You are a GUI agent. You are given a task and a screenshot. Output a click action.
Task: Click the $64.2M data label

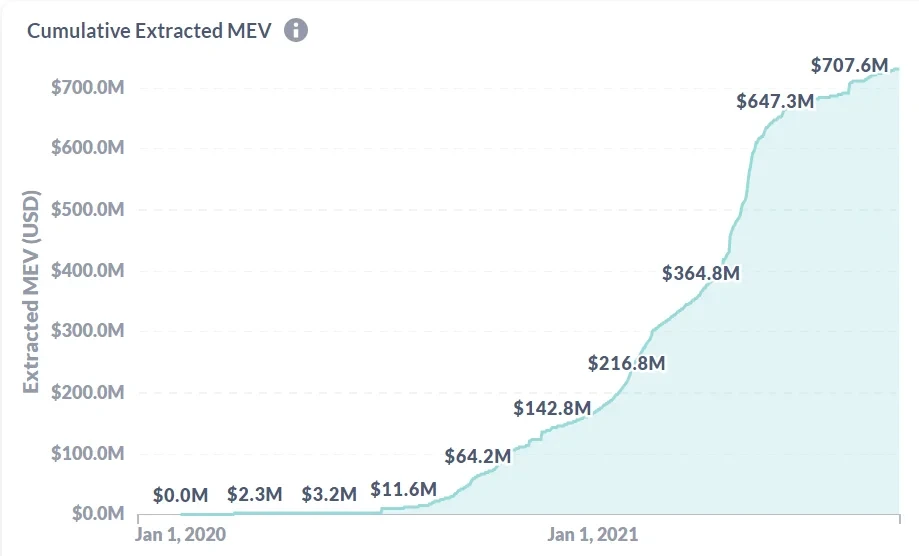[x=478, y=457]
